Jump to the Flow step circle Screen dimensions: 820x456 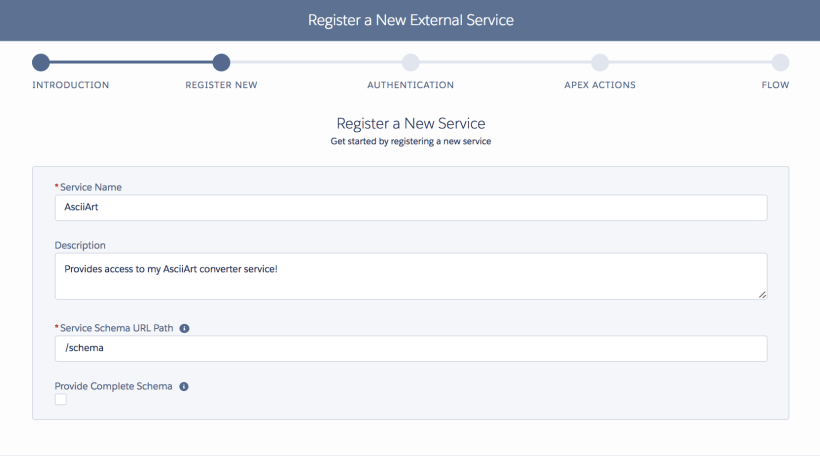(x=780, y=63)
